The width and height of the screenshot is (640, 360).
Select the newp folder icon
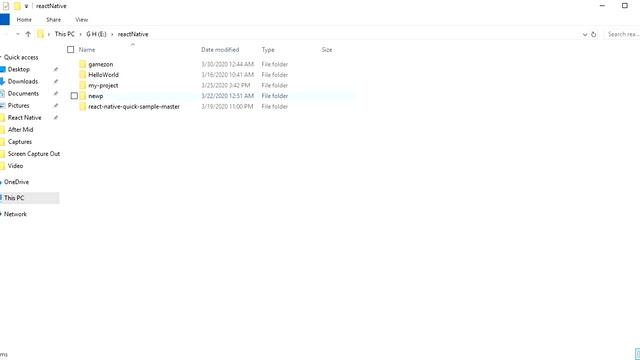pyautogui.click(x=83, y=96)
